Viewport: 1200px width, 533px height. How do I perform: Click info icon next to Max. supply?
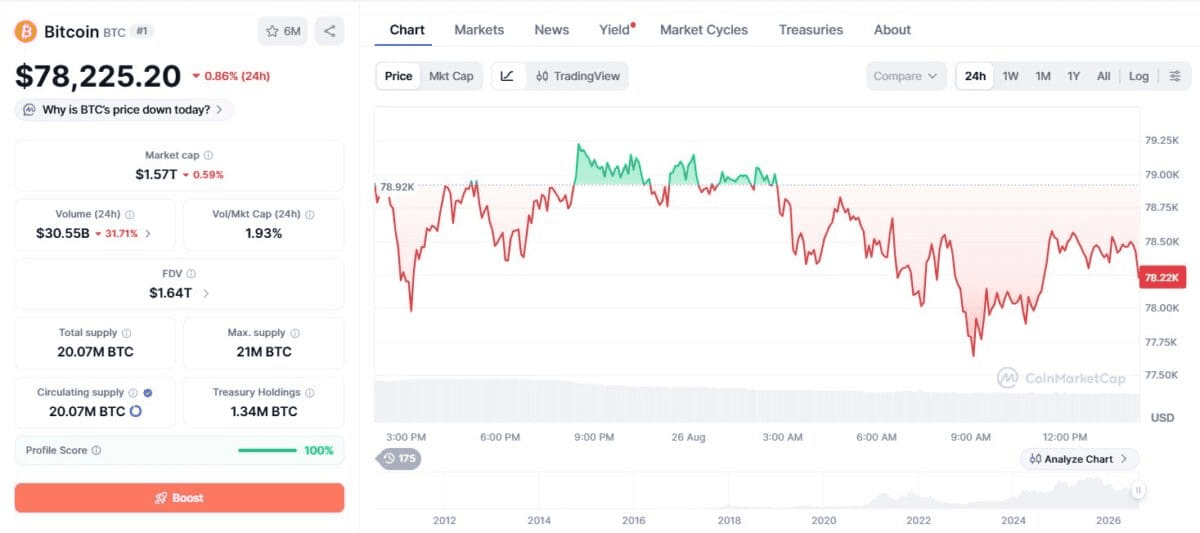(x=294, y=333)
